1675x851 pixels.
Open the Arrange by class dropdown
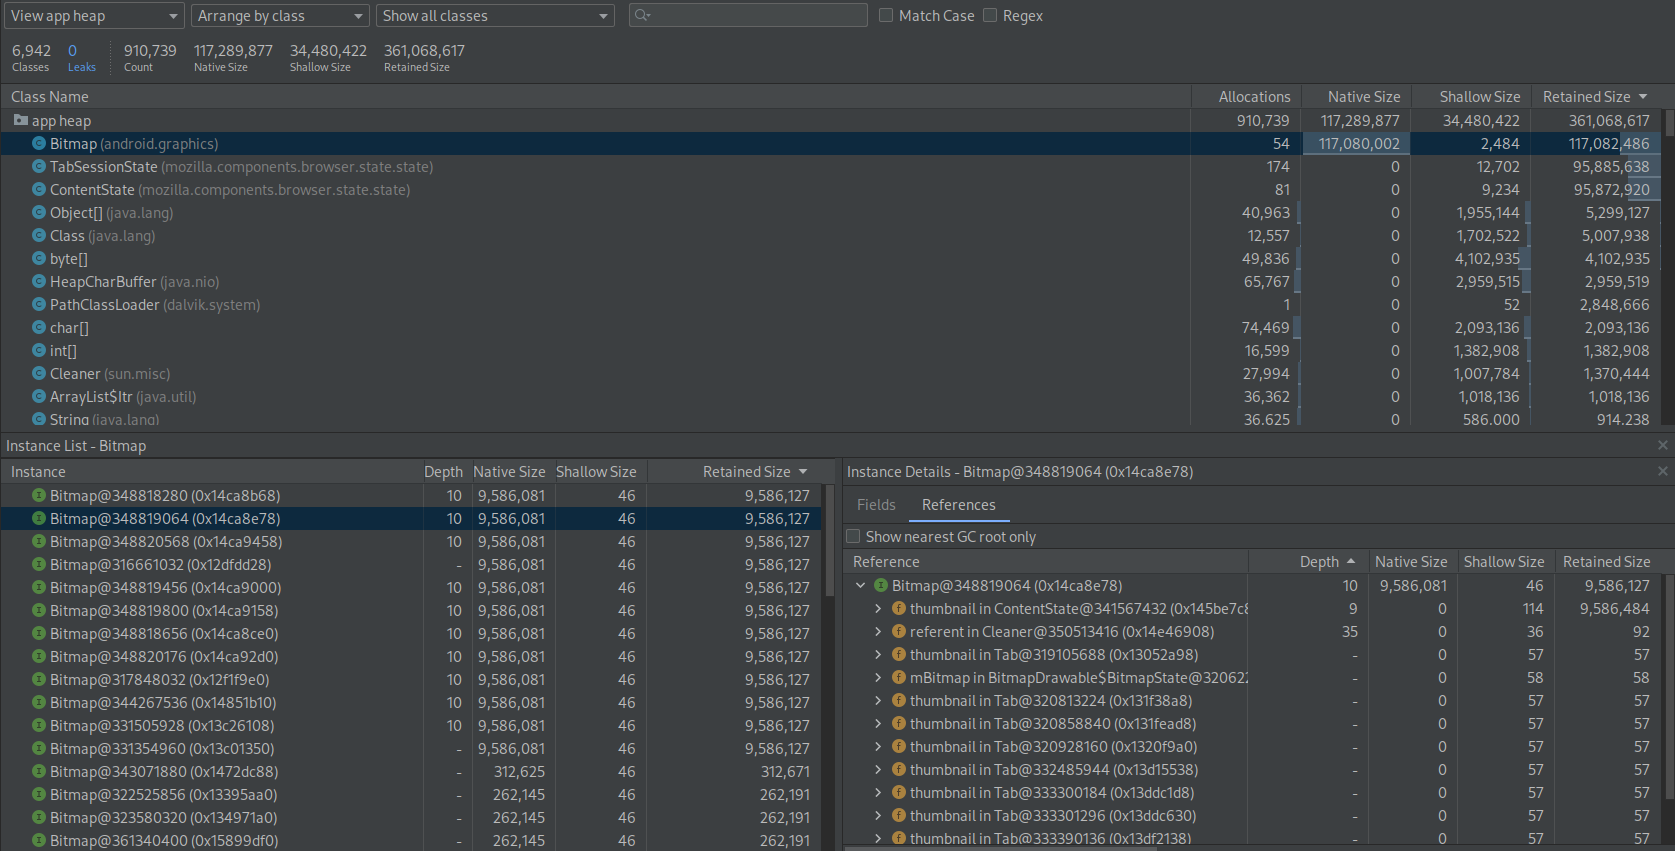[279, 15]
